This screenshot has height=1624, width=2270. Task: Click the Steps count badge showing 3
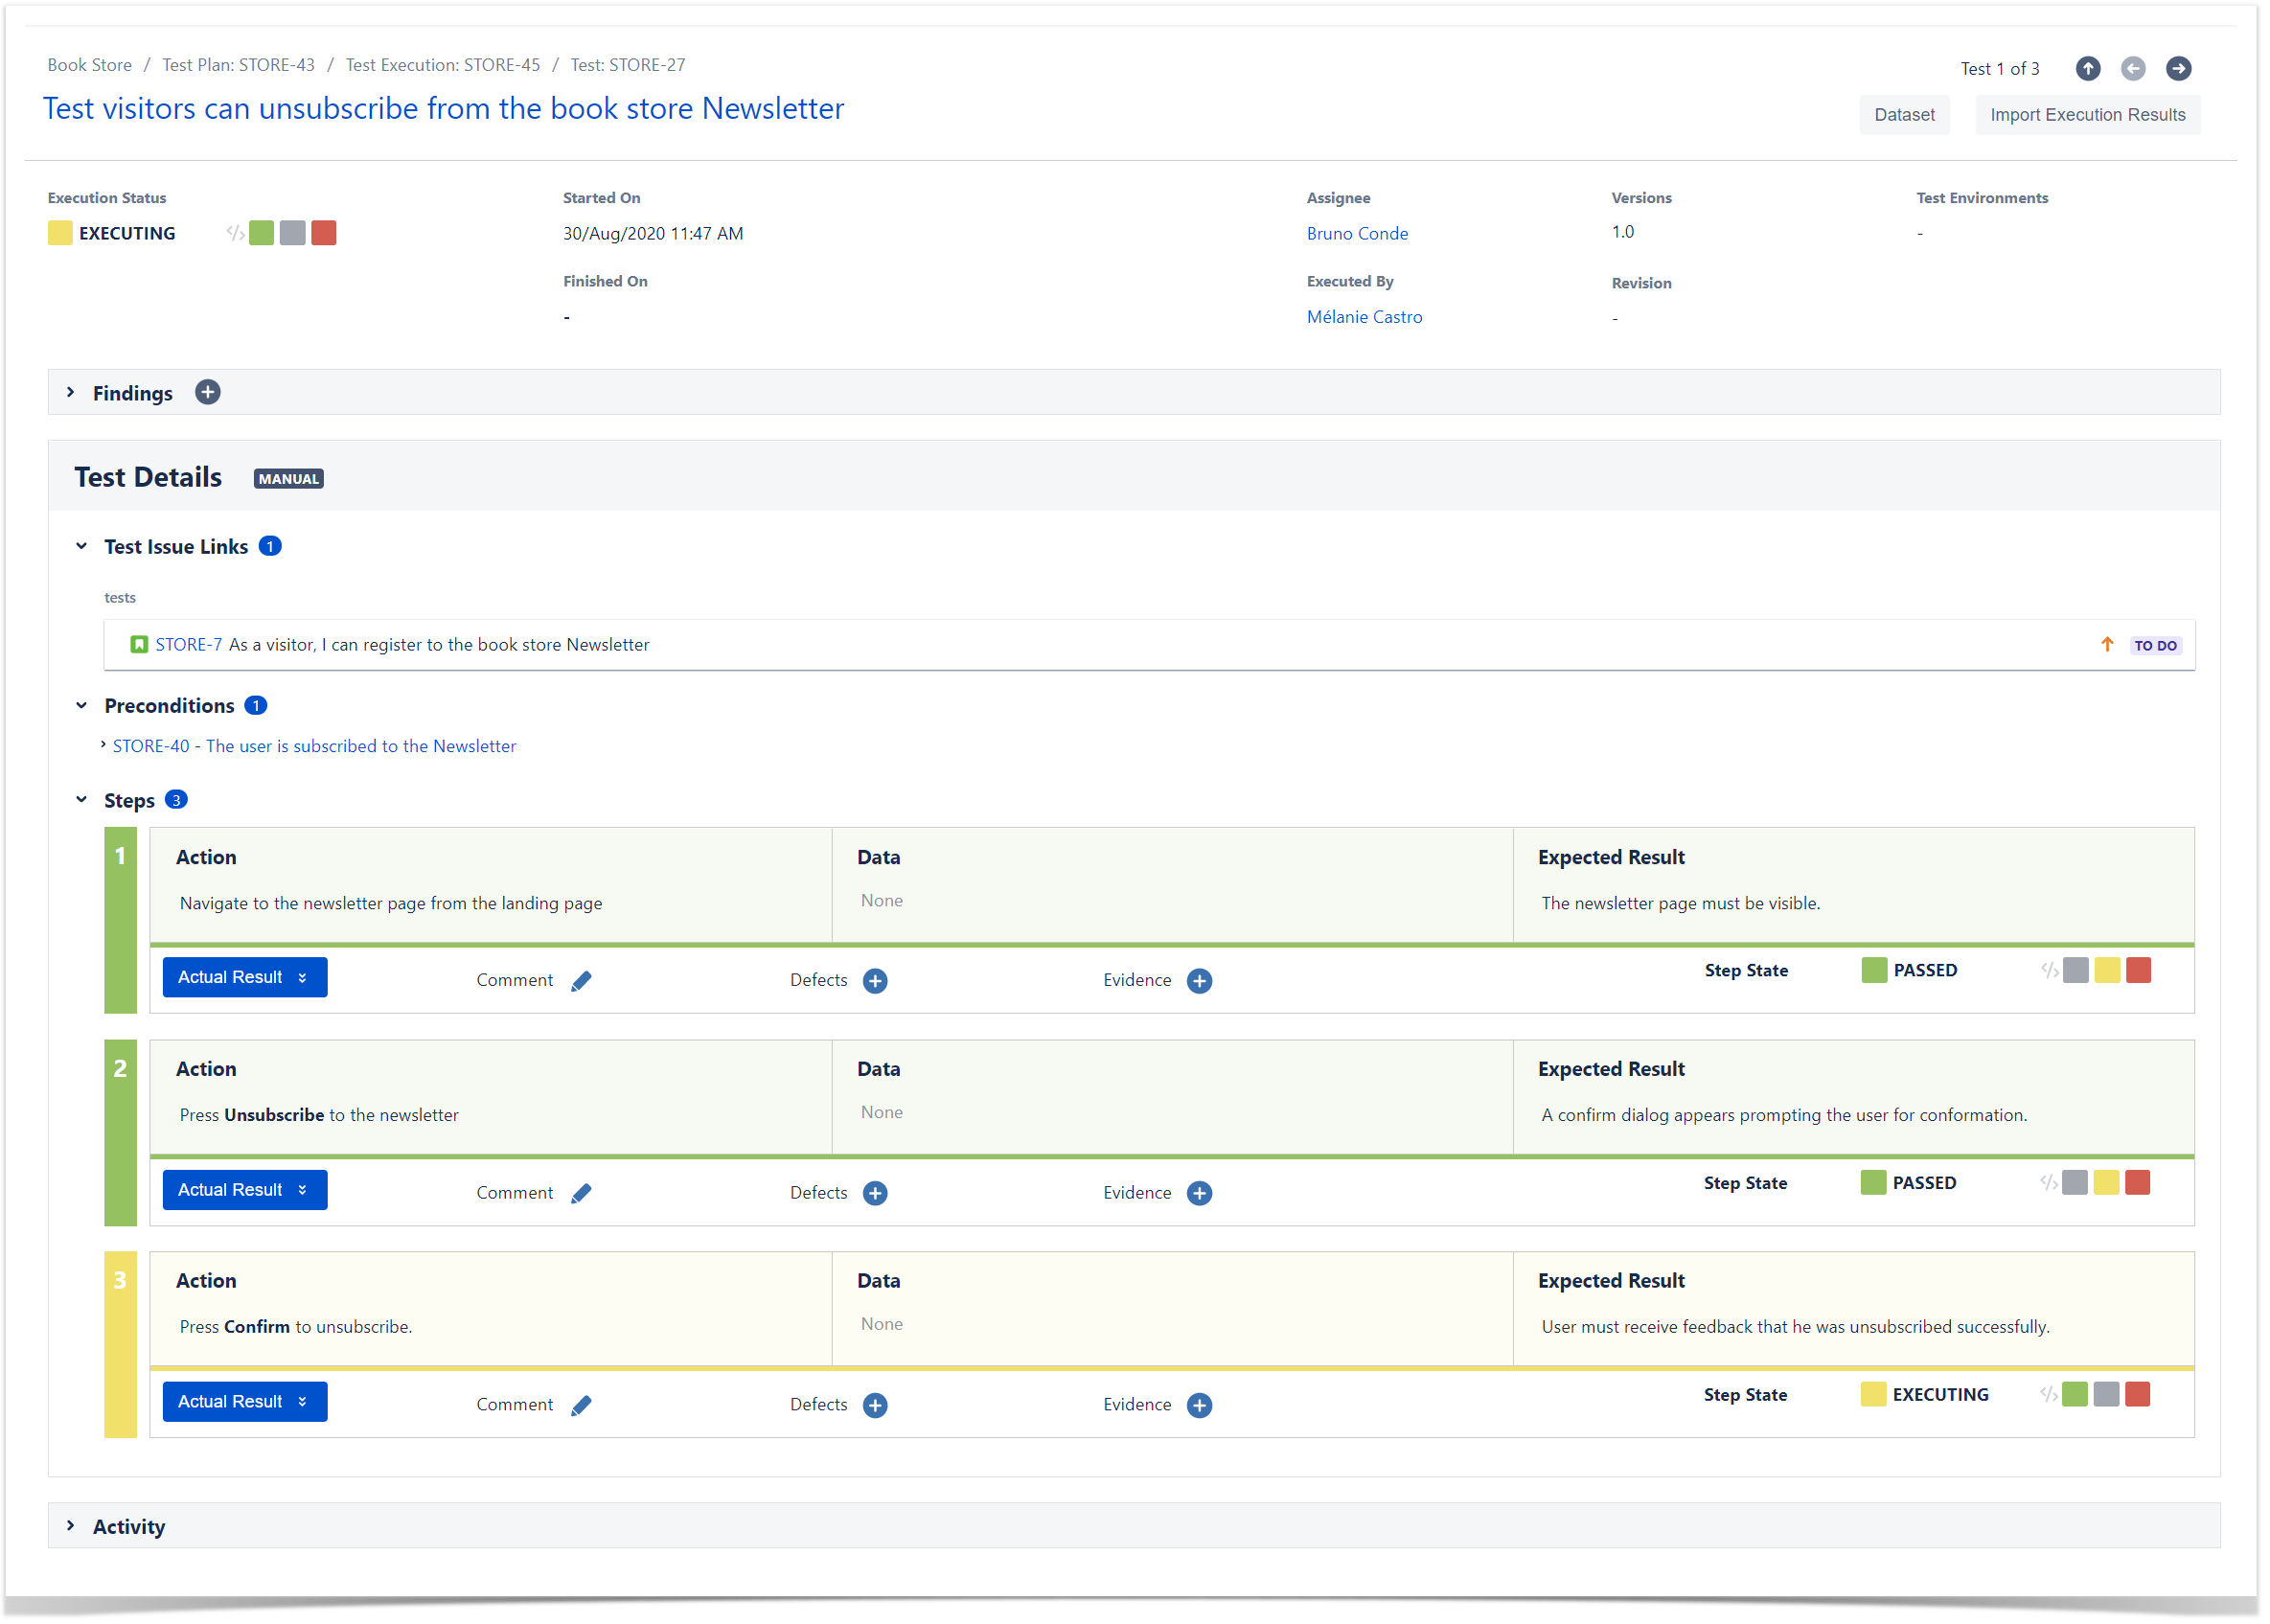(176, 800)
